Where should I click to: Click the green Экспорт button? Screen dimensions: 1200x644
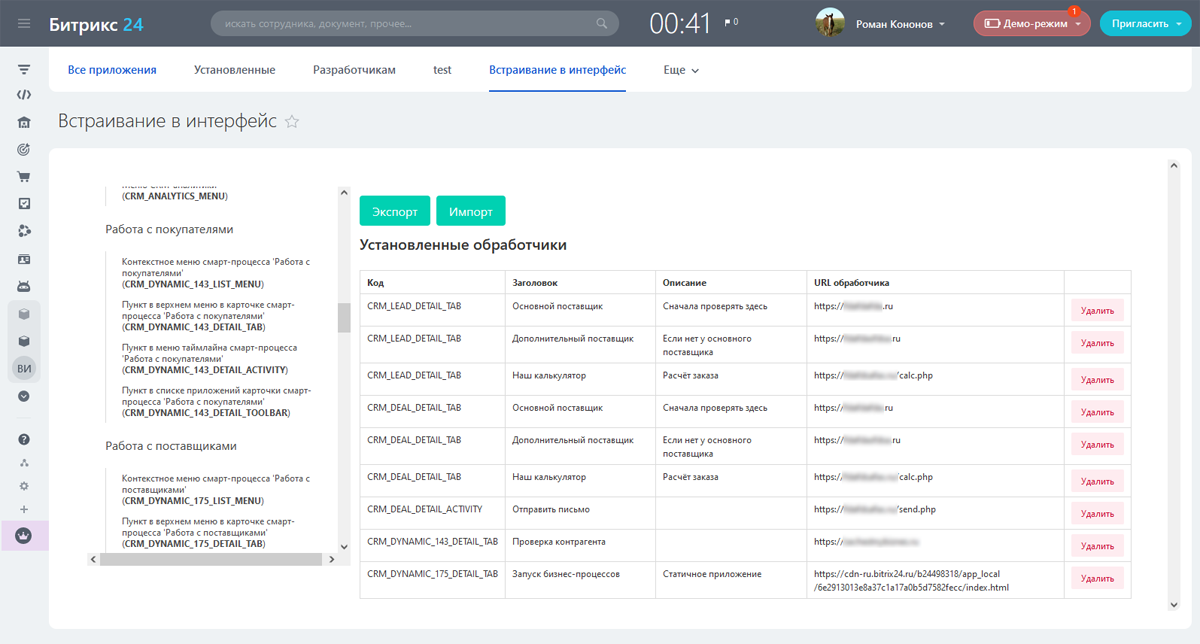395,211
